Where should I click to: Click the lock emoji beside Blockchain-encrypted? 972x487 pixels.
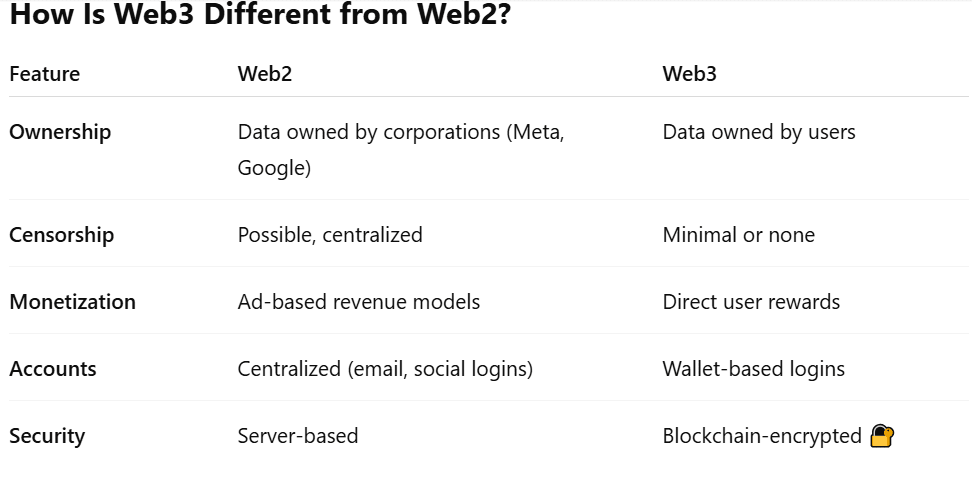pyautogui.click(x=881, y=436)
